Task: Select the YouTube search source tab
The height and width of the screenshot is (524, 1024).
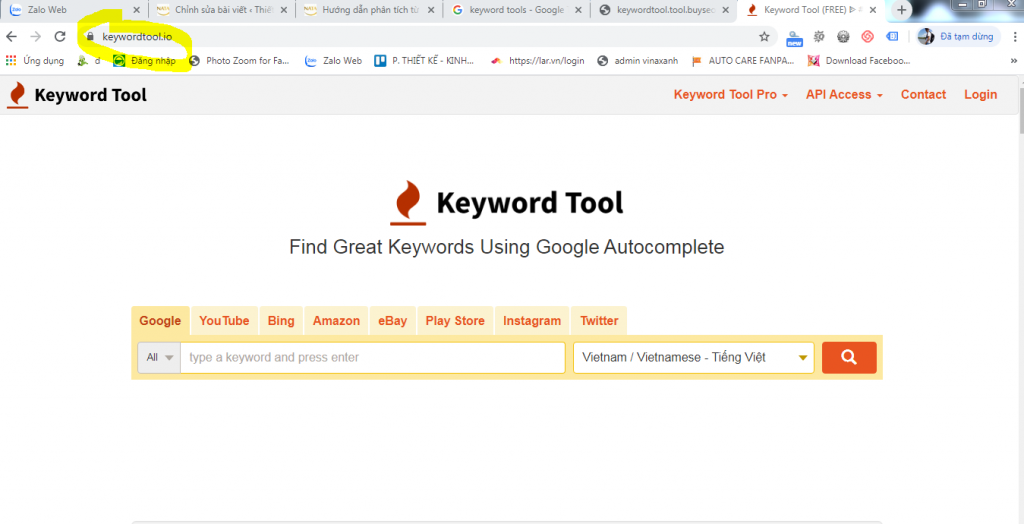Action: [224, 321]
